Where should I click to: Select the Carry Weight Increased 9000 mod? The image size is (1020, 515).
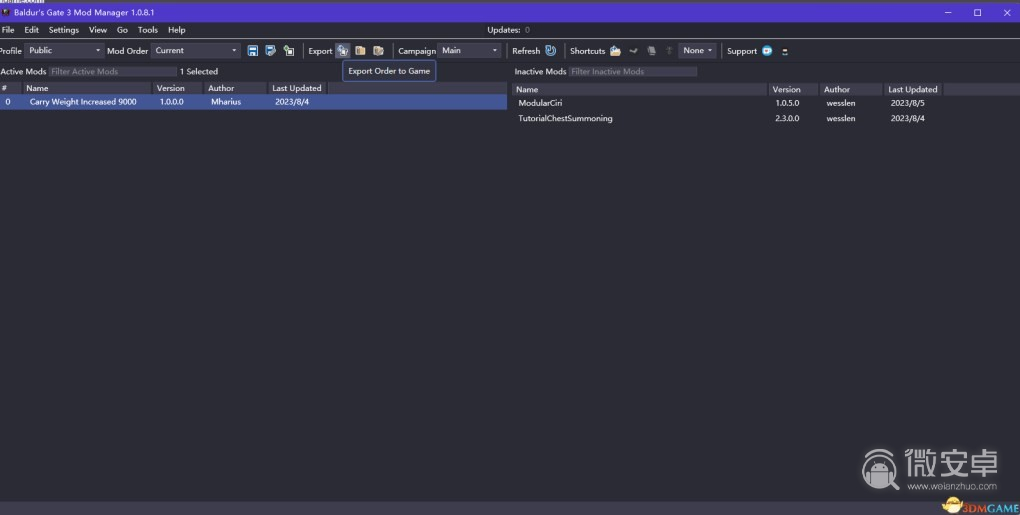[x=83, y=102]
